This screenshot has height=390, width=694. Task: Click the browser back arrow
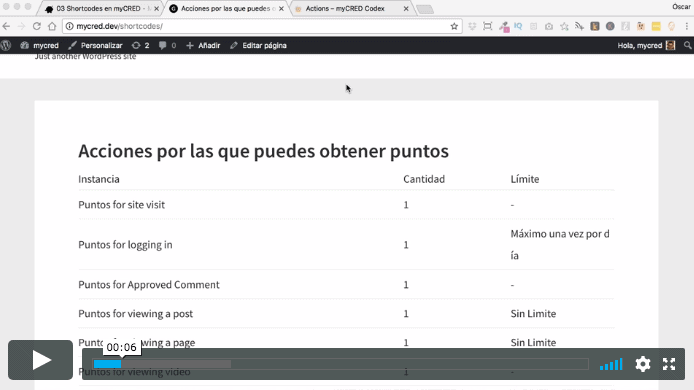point(6,27)
